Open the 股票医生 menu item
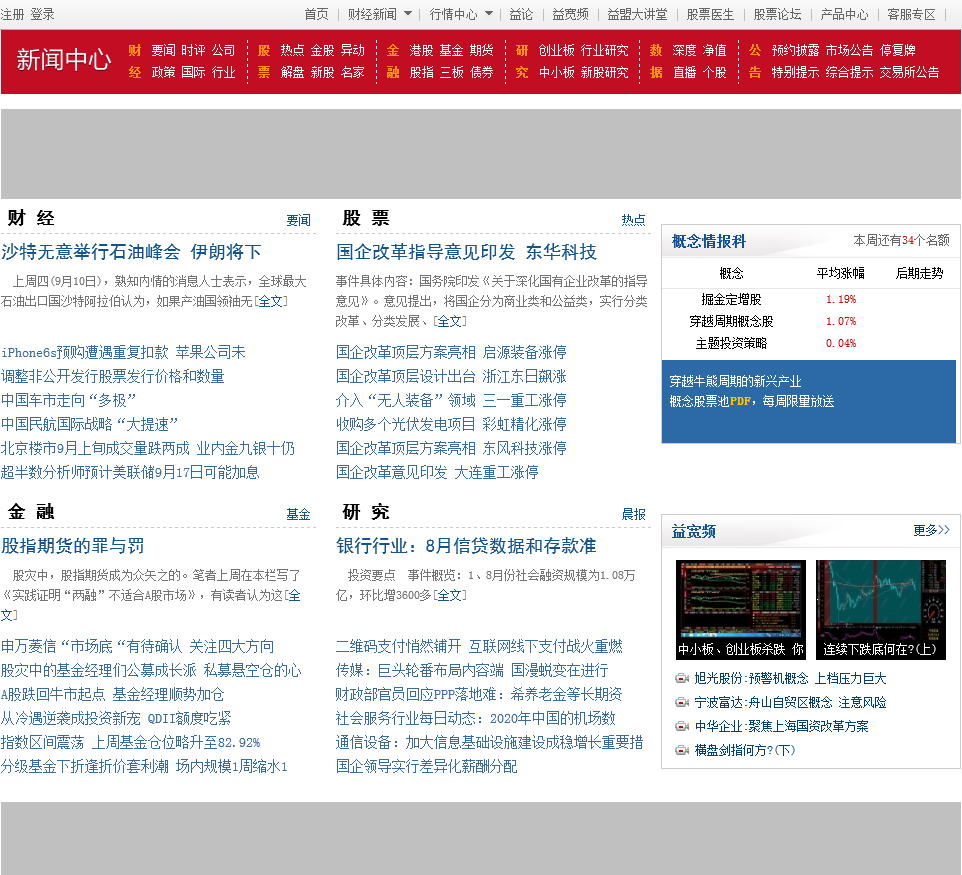 point(710,14)
